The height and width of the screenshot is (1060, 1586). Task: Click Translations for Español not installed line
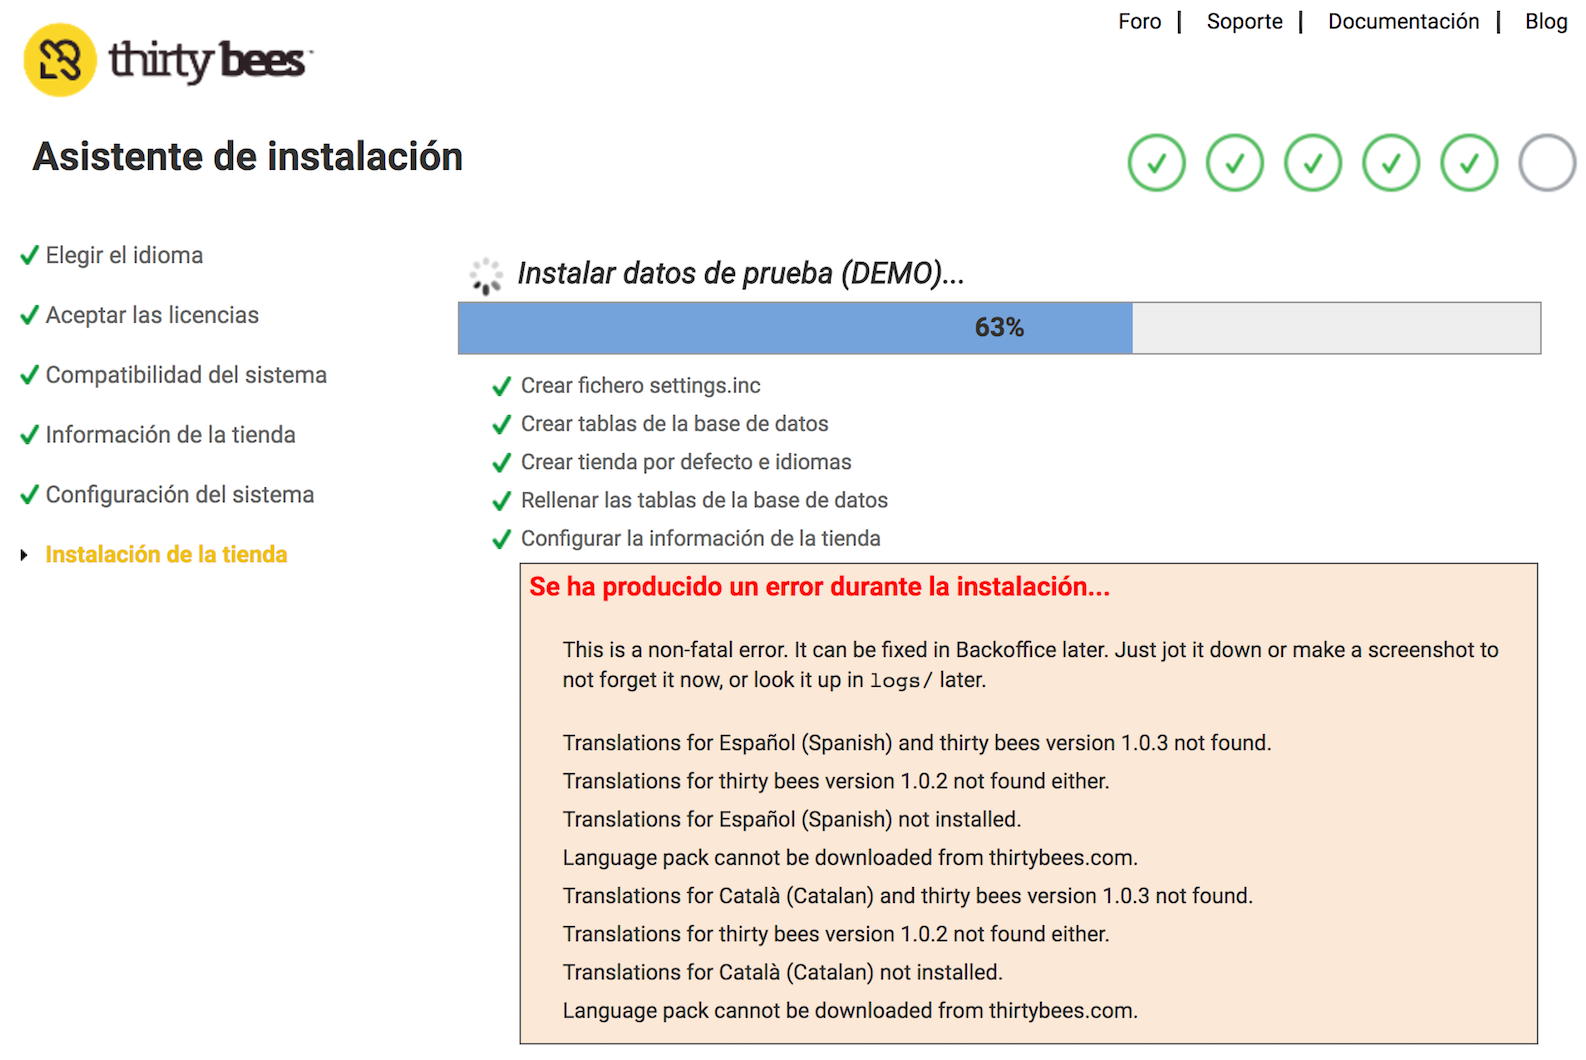pyautogui.click(x=792, y=820)
